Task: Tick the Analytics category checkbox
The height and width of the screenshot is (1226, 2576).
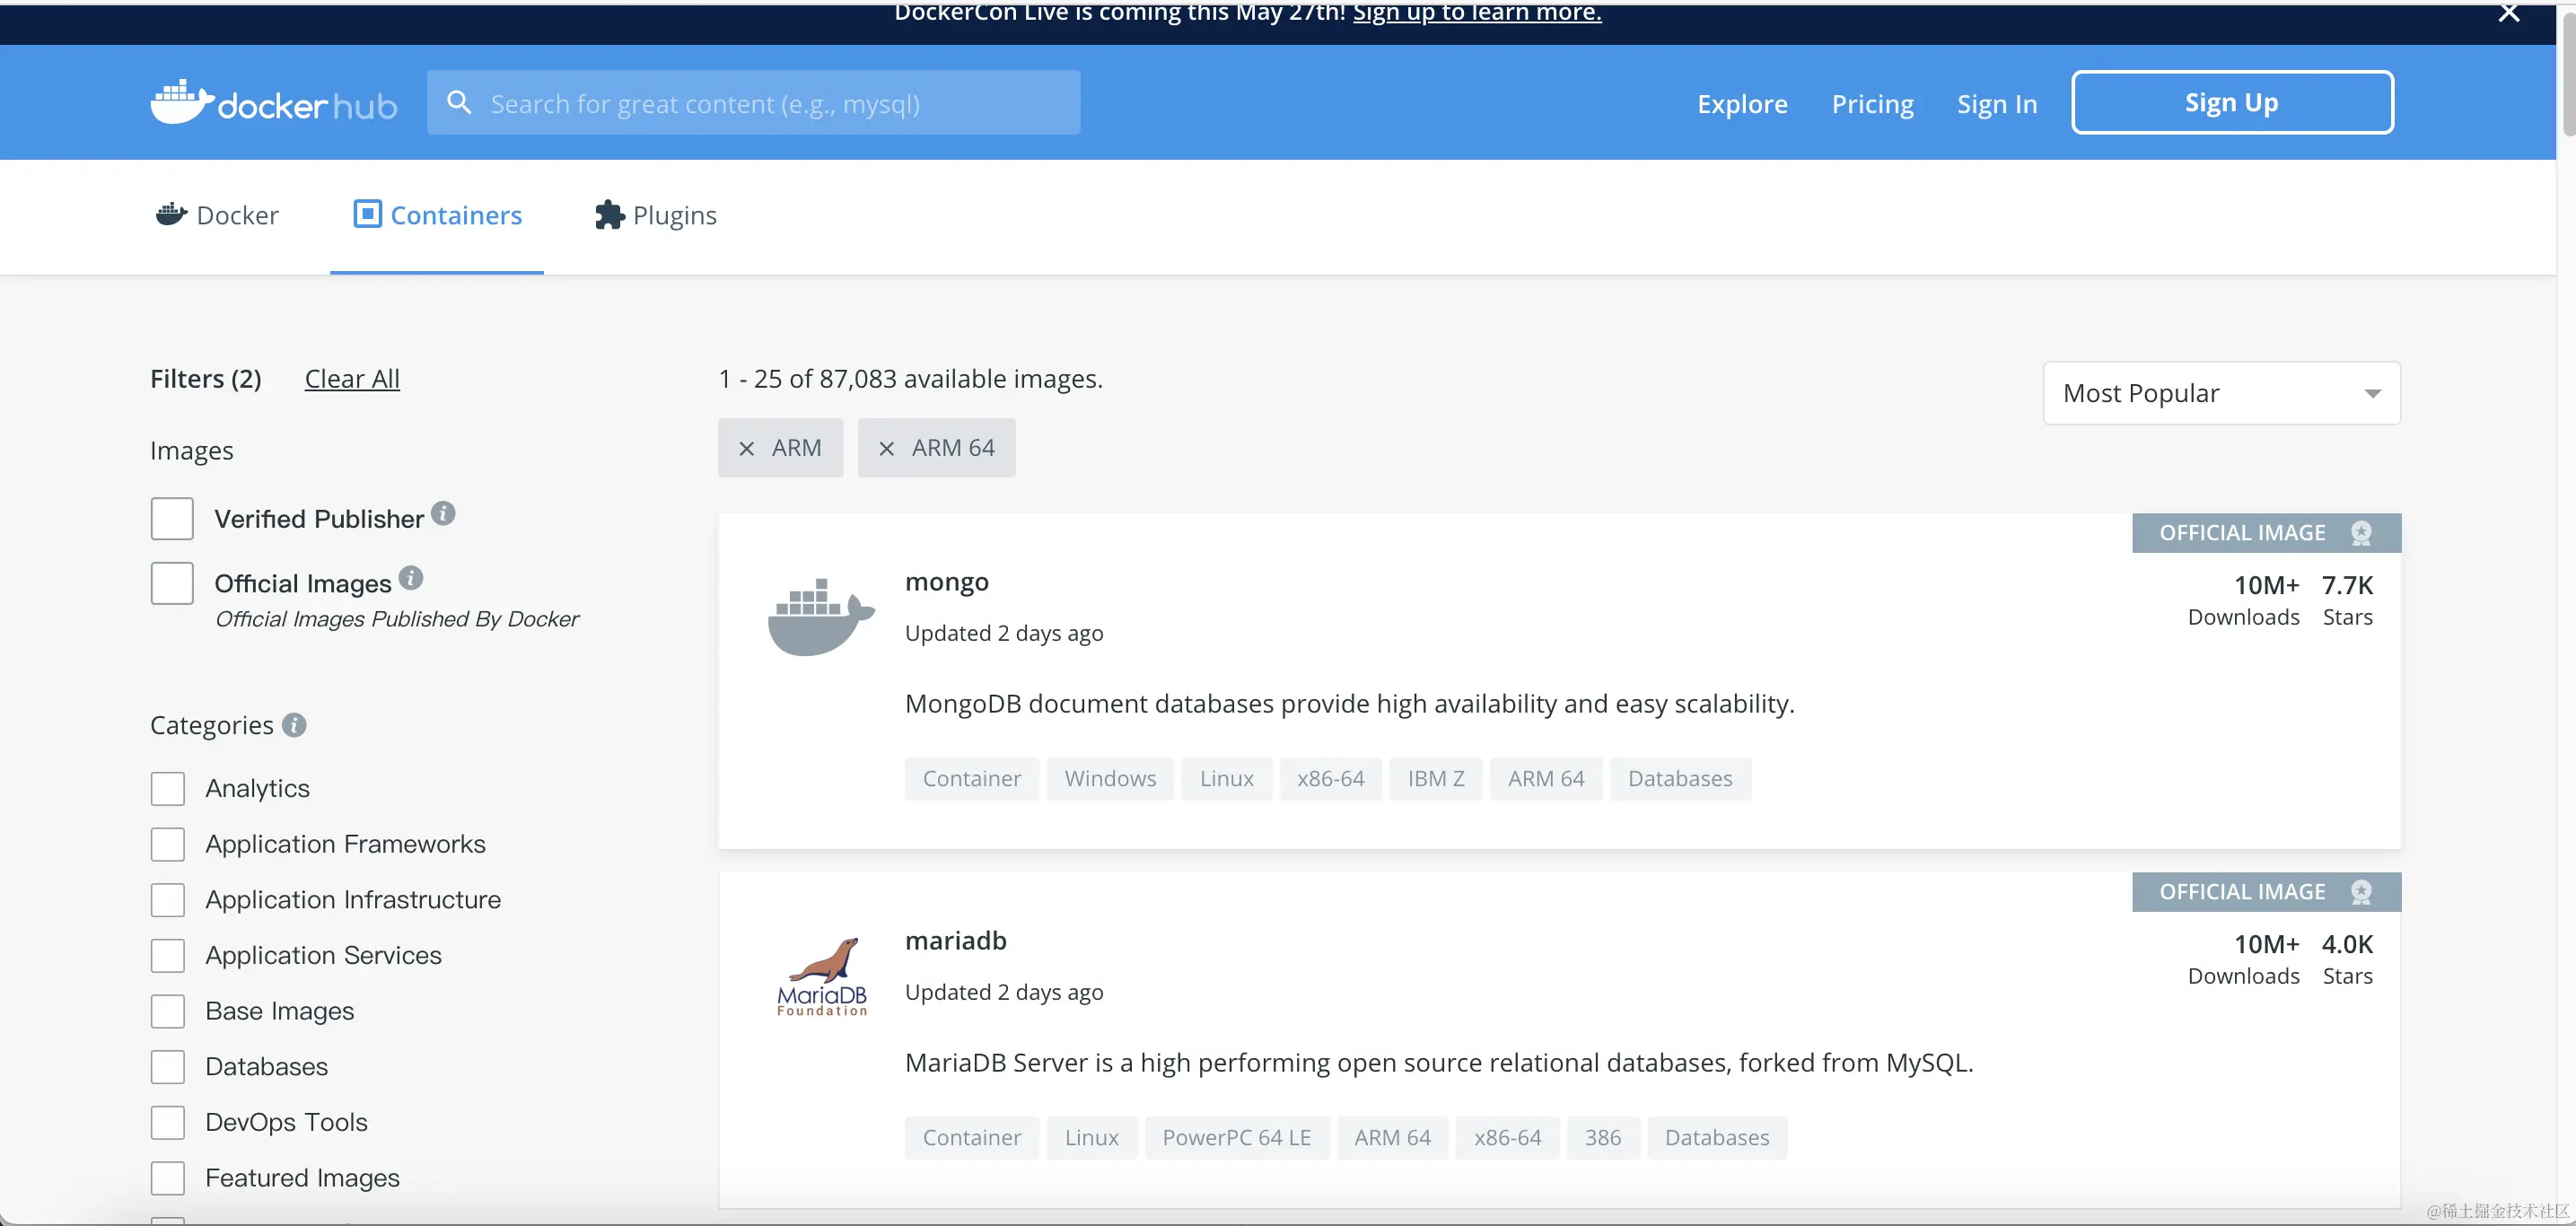Action: (x=168, y=789)
